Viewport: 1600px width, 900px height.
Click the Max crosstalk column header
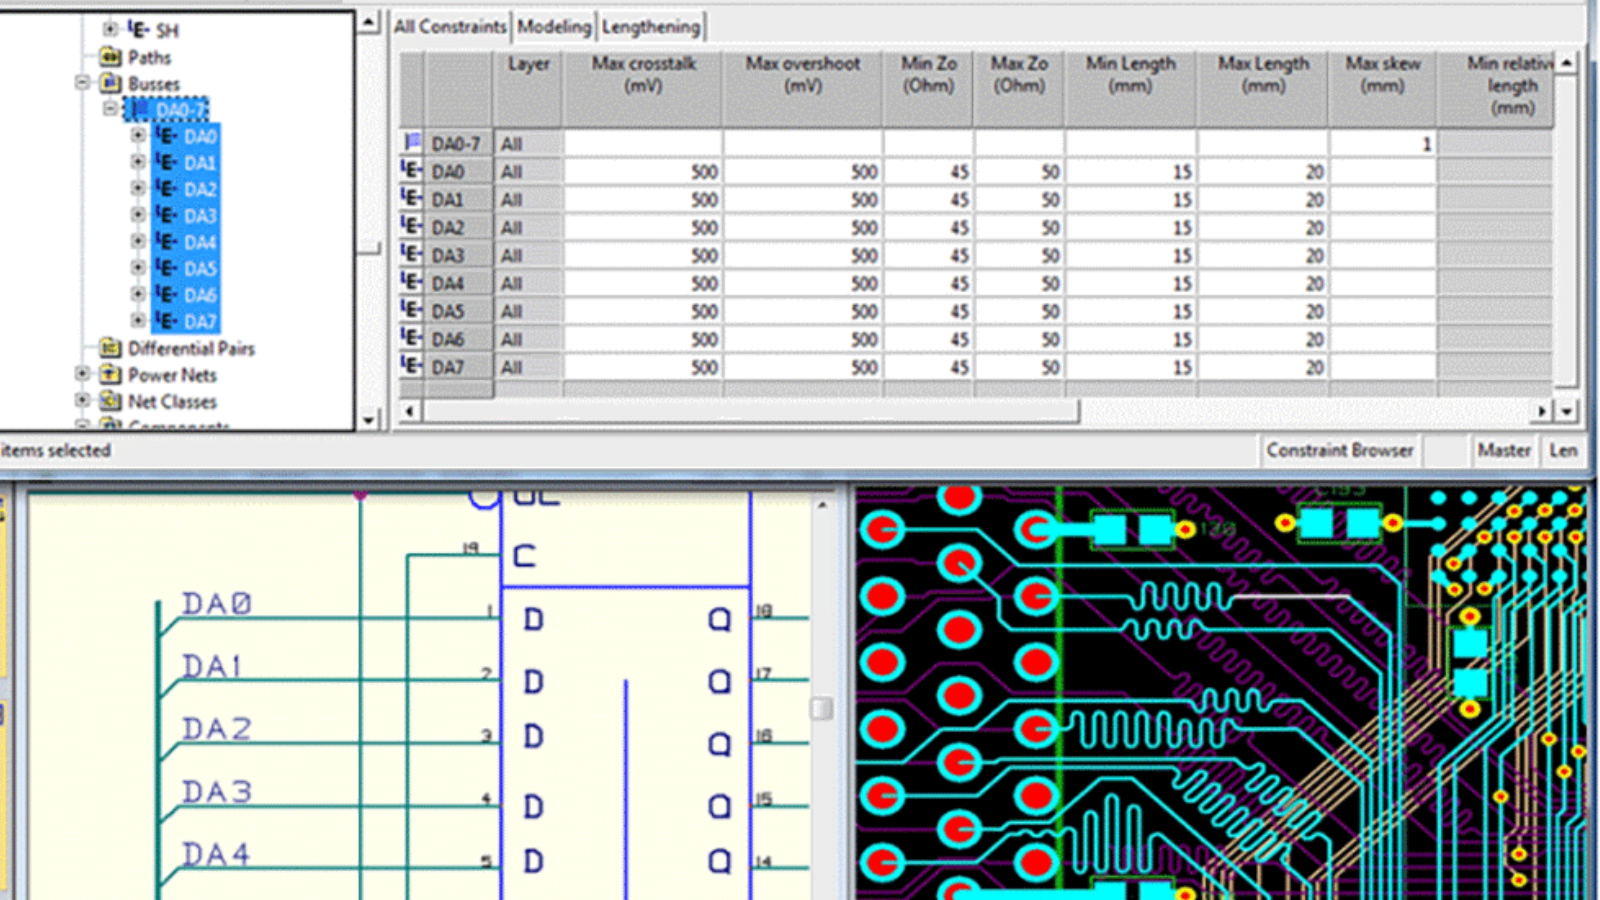(643, 88)
